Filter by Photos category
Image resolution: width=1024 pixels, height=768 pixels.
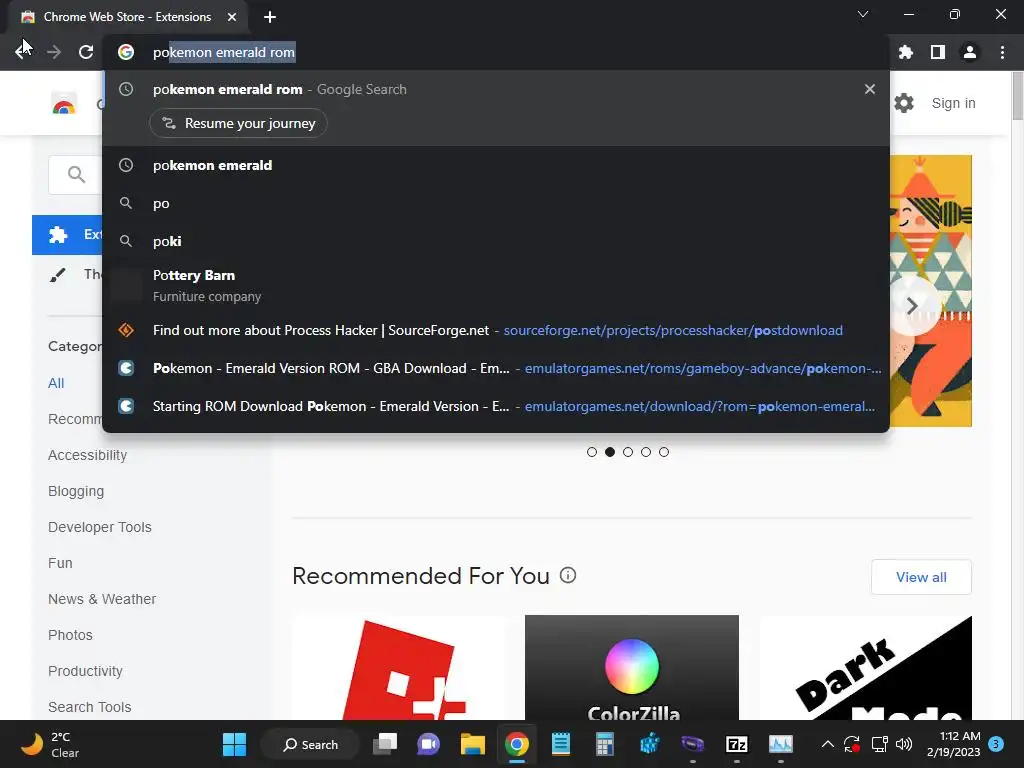[x=71, y=635]
